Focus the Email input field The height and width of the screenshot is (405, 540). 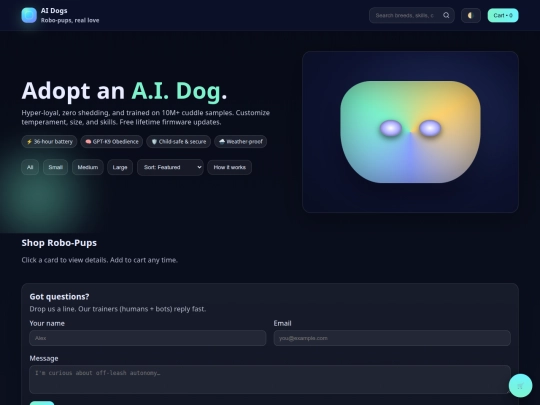[392, 338]
